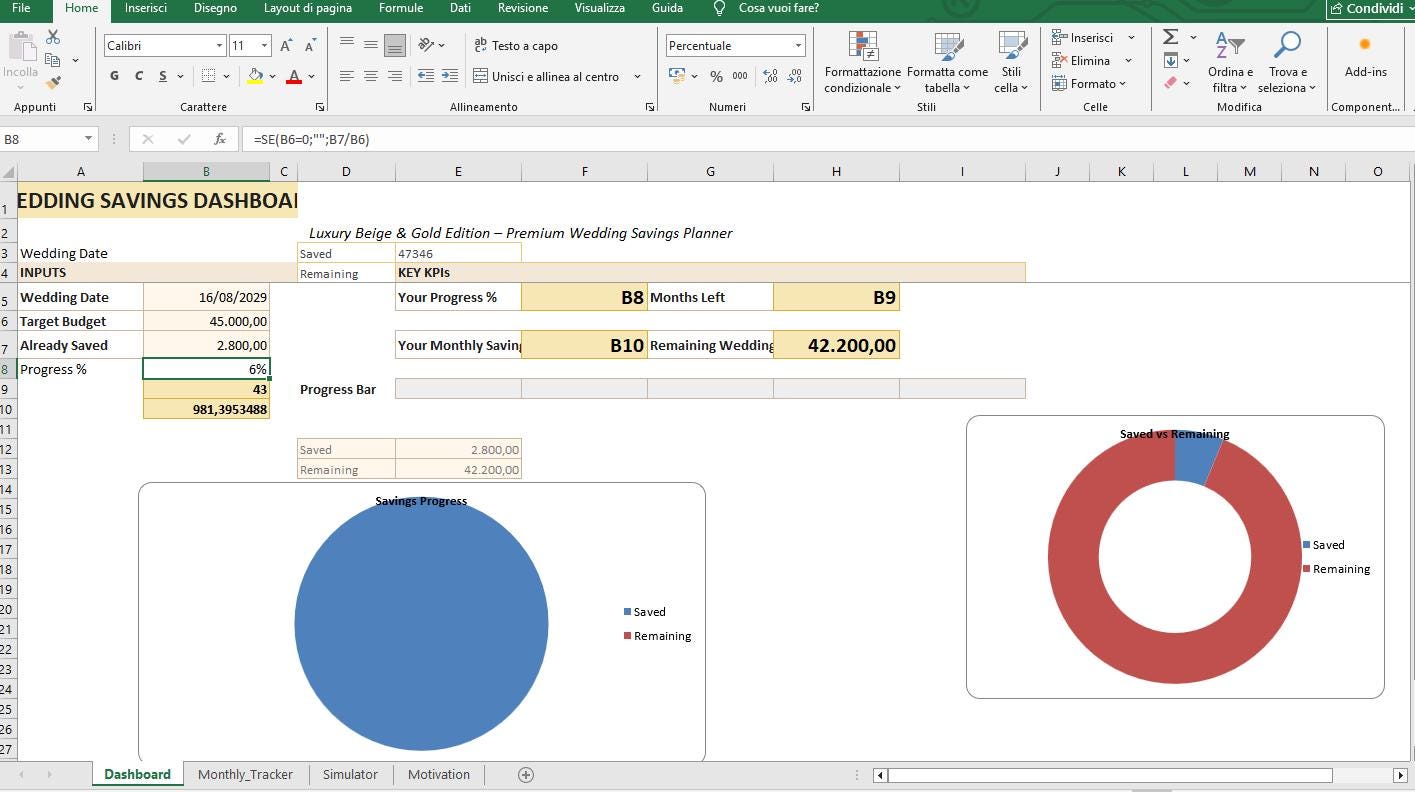1415x792 pixels.
Task: Click the Center align text icon
Action: click(x=371, y=76)
